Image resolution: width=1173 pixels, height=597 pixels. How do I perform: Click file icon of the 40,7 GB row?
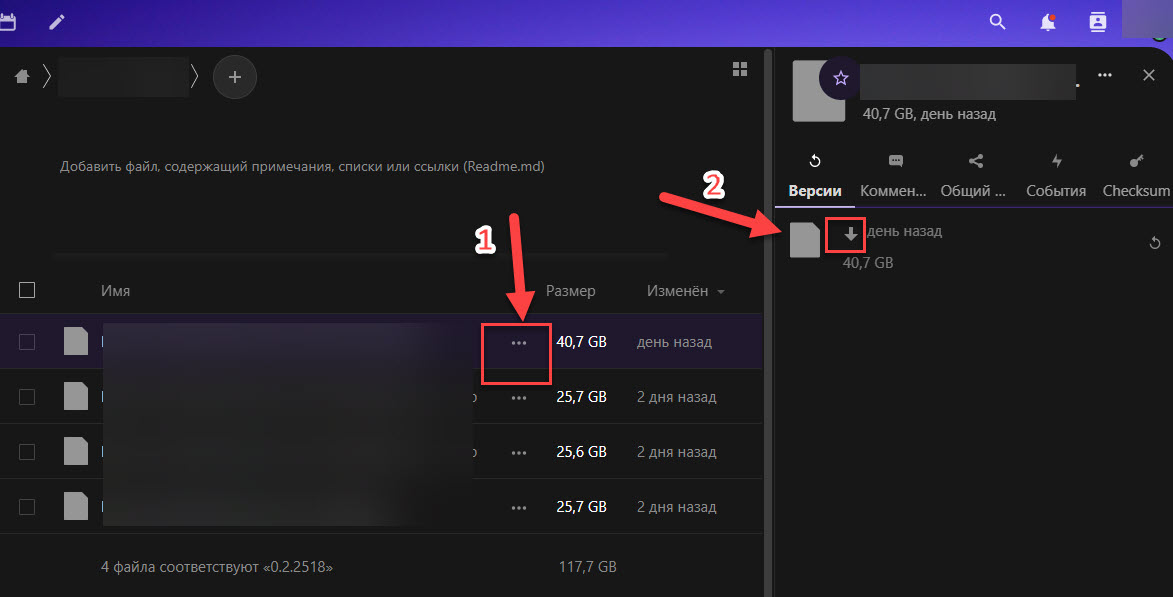click(76, 341)
